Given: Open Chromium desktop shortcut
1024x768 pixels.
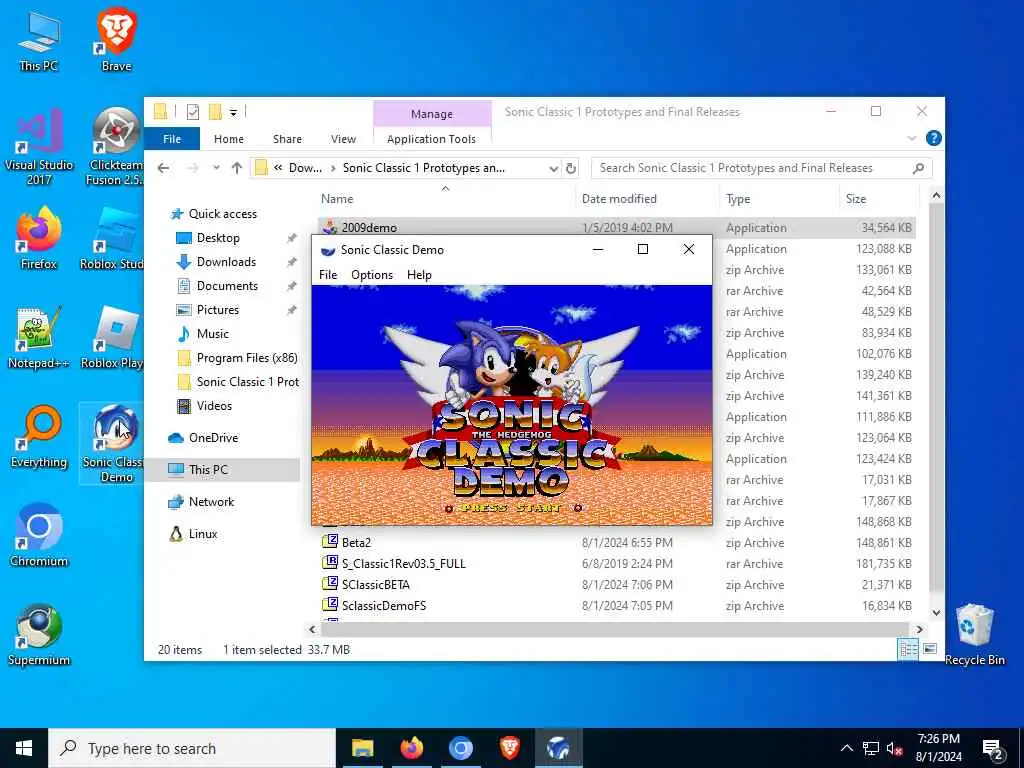Looking at the screenshot, I should coord(39,536).
